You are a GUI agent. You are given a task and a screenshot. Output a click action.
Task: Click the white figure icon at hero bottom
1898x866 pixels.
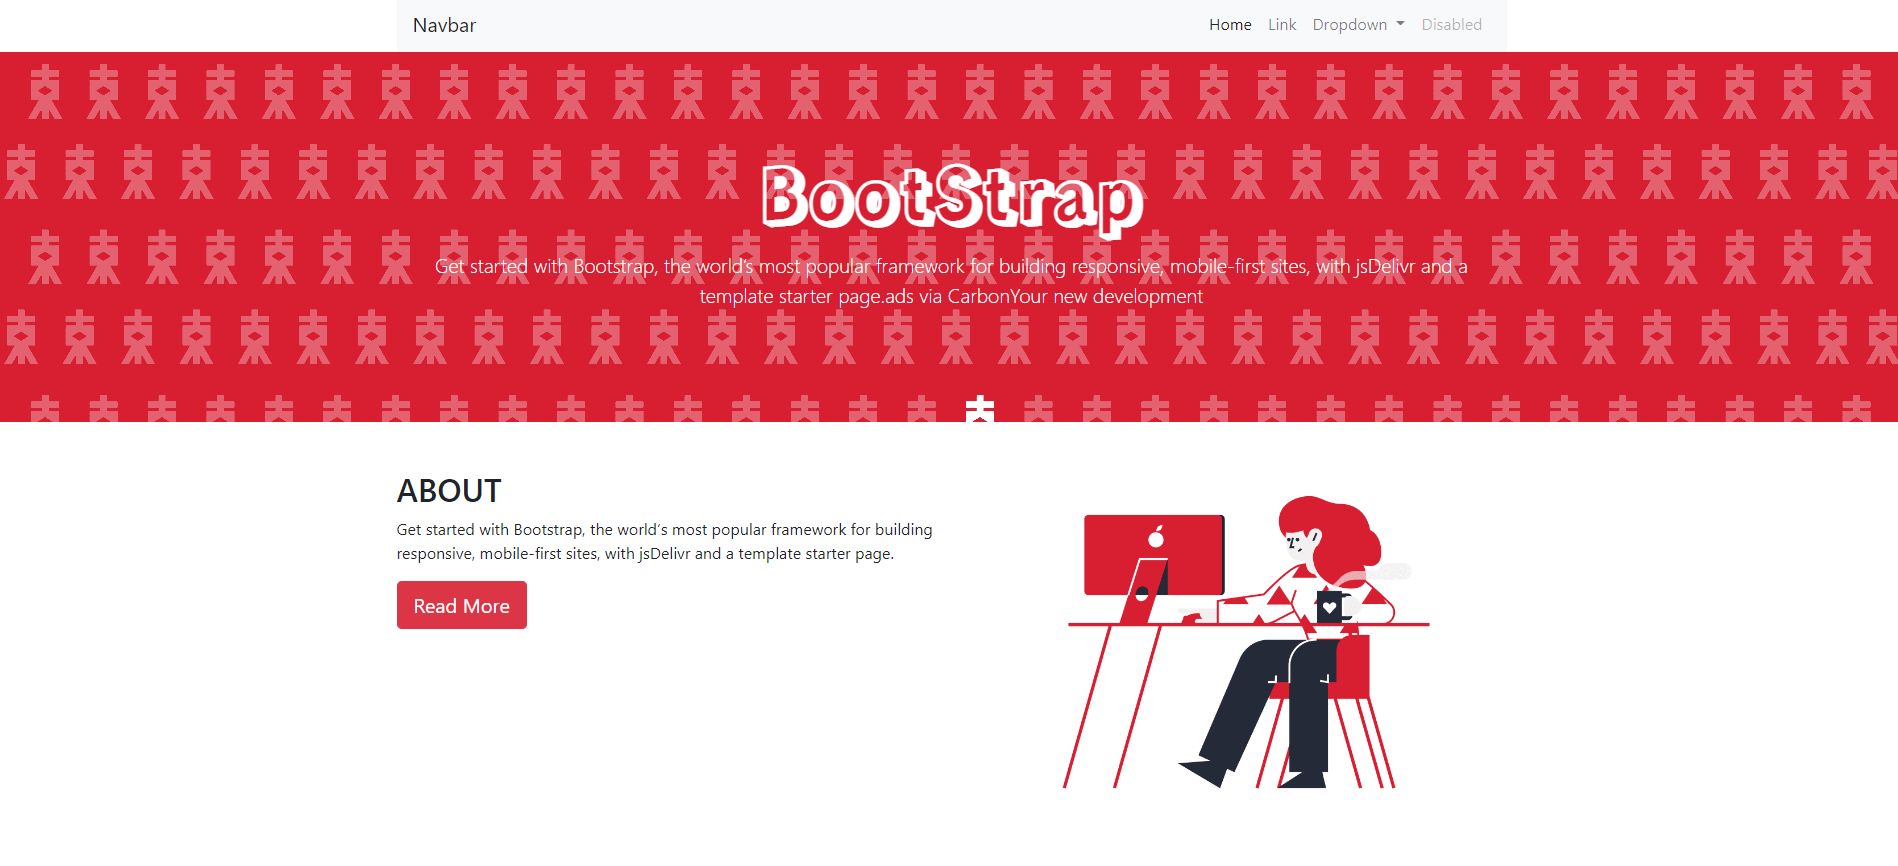coord(980,408)
